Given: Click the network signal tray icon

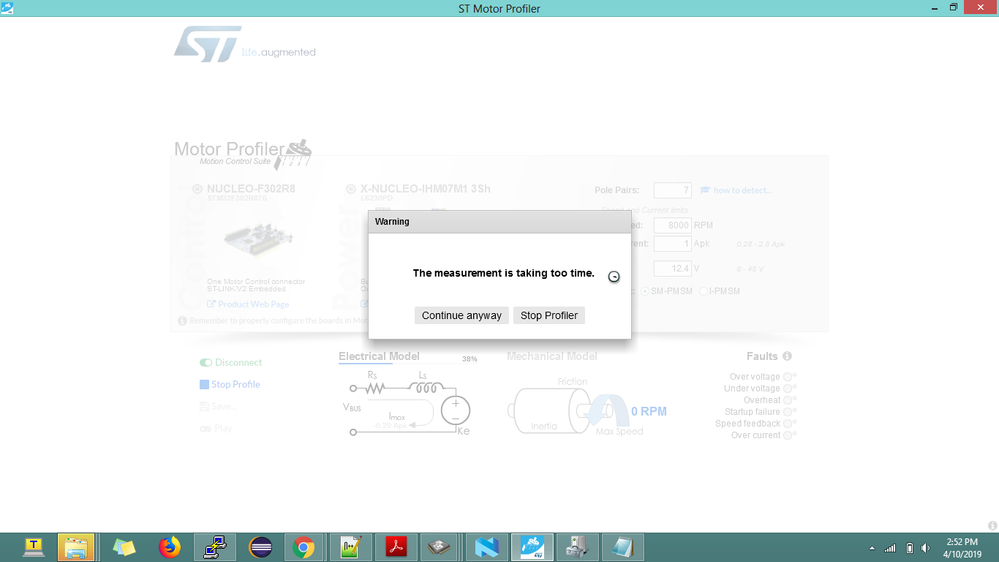Looking at the screenshot, I should point(890,548).
